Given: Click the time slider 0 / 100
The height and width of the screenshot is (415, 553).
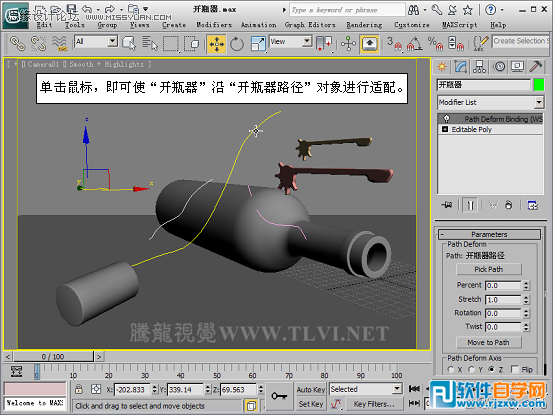Looking at the screenshot, I should (53, 356).
